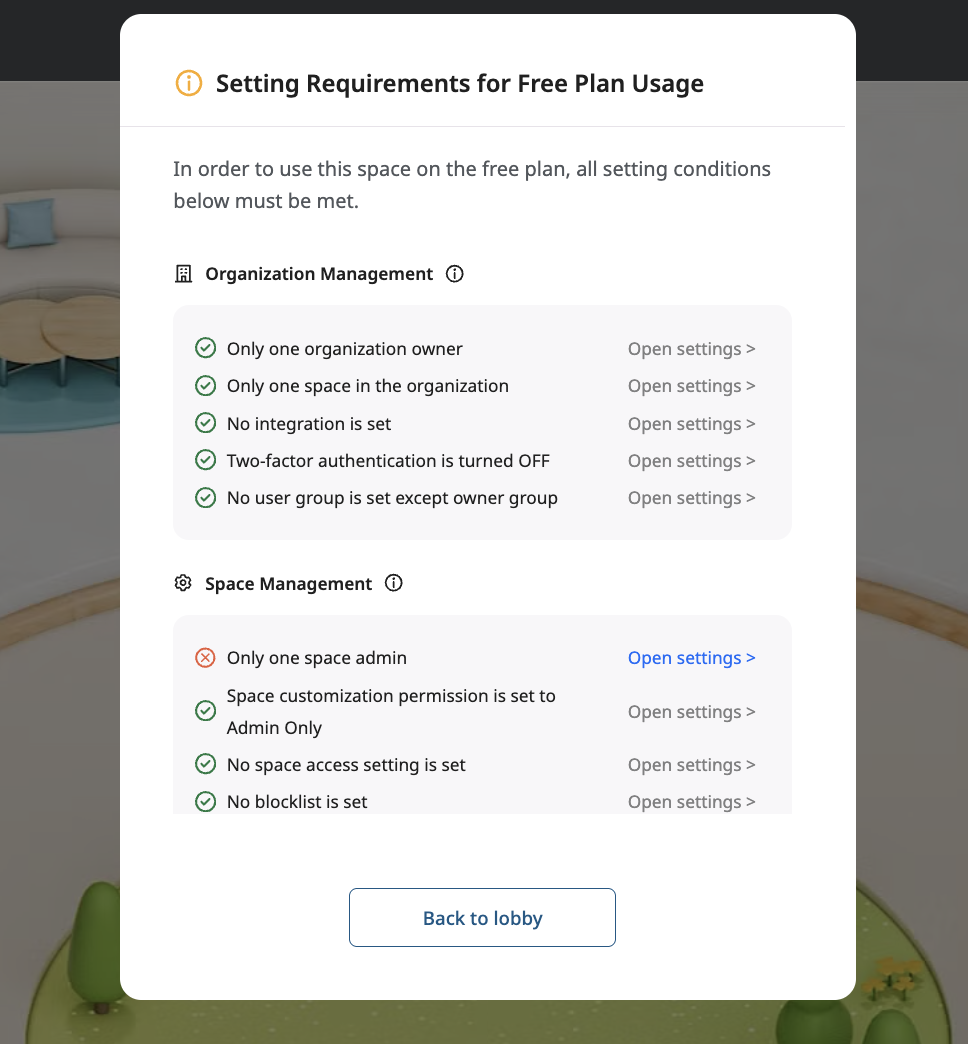Click green check beside Two-factor authentication row
Screen dimensions: 968x1044
pos(205,461)
